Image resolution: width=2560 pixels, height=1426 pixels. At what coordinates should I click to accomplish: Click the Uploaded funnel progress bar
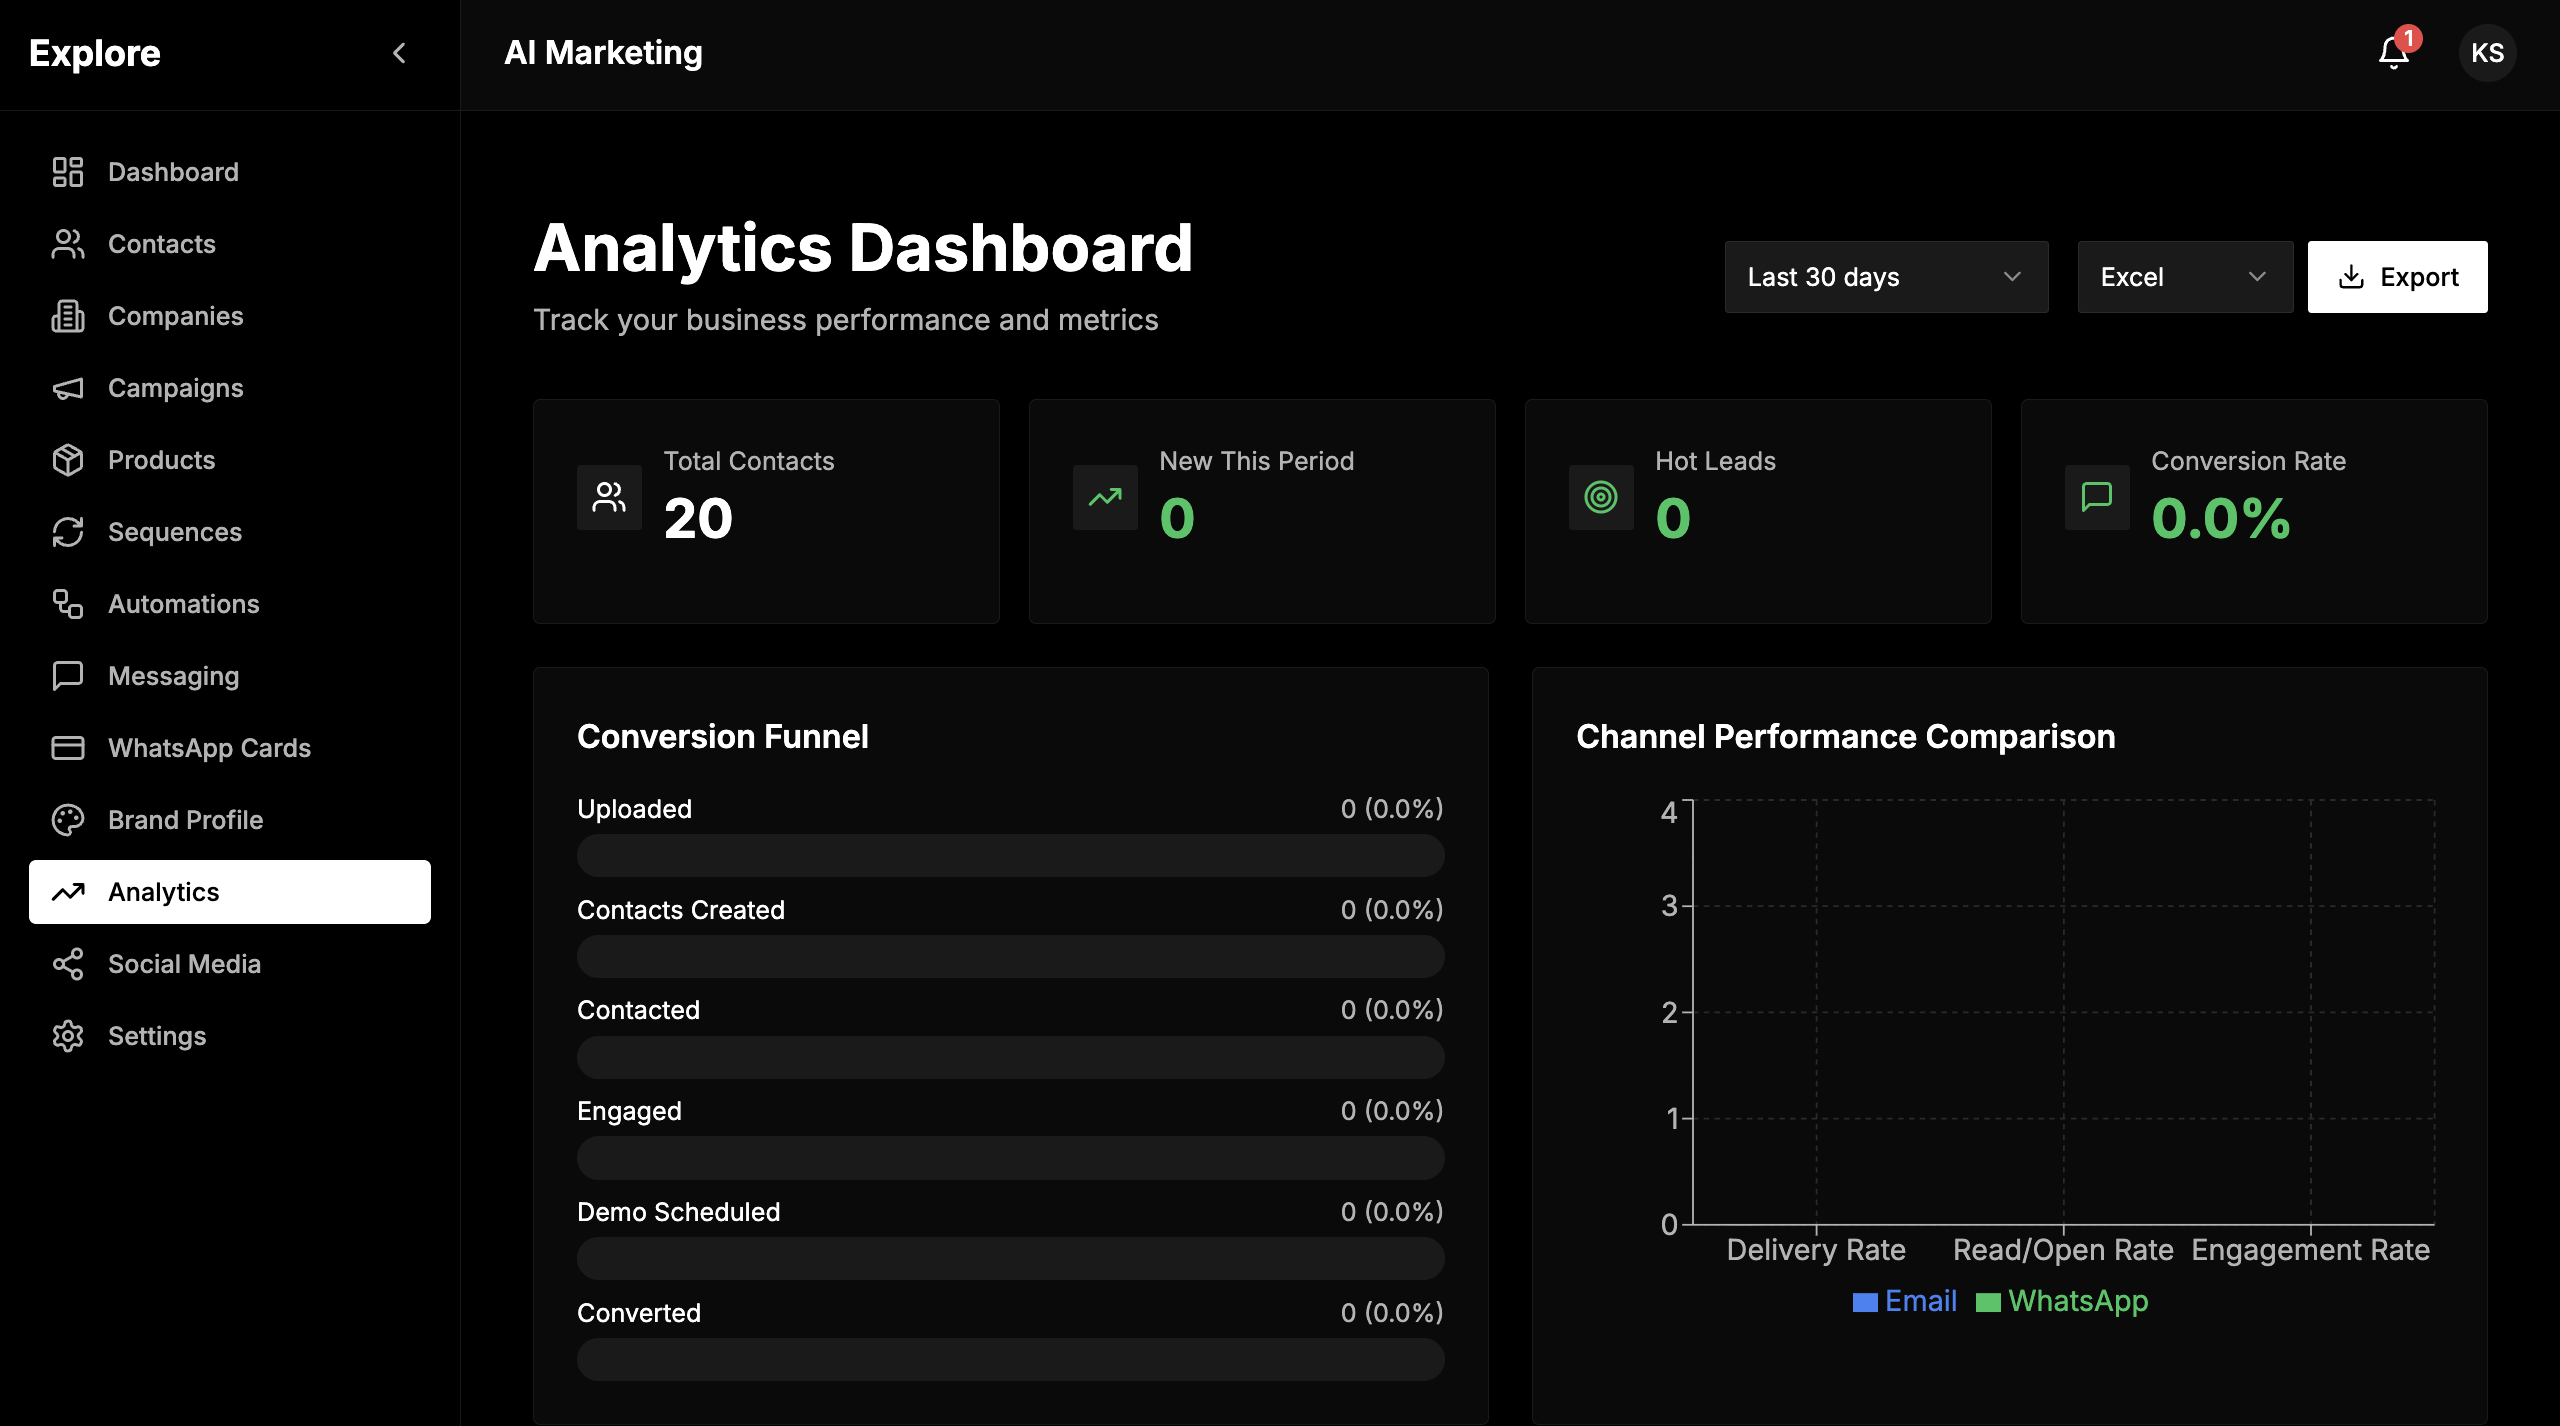pyautogui.click(x=1010, y=856)
